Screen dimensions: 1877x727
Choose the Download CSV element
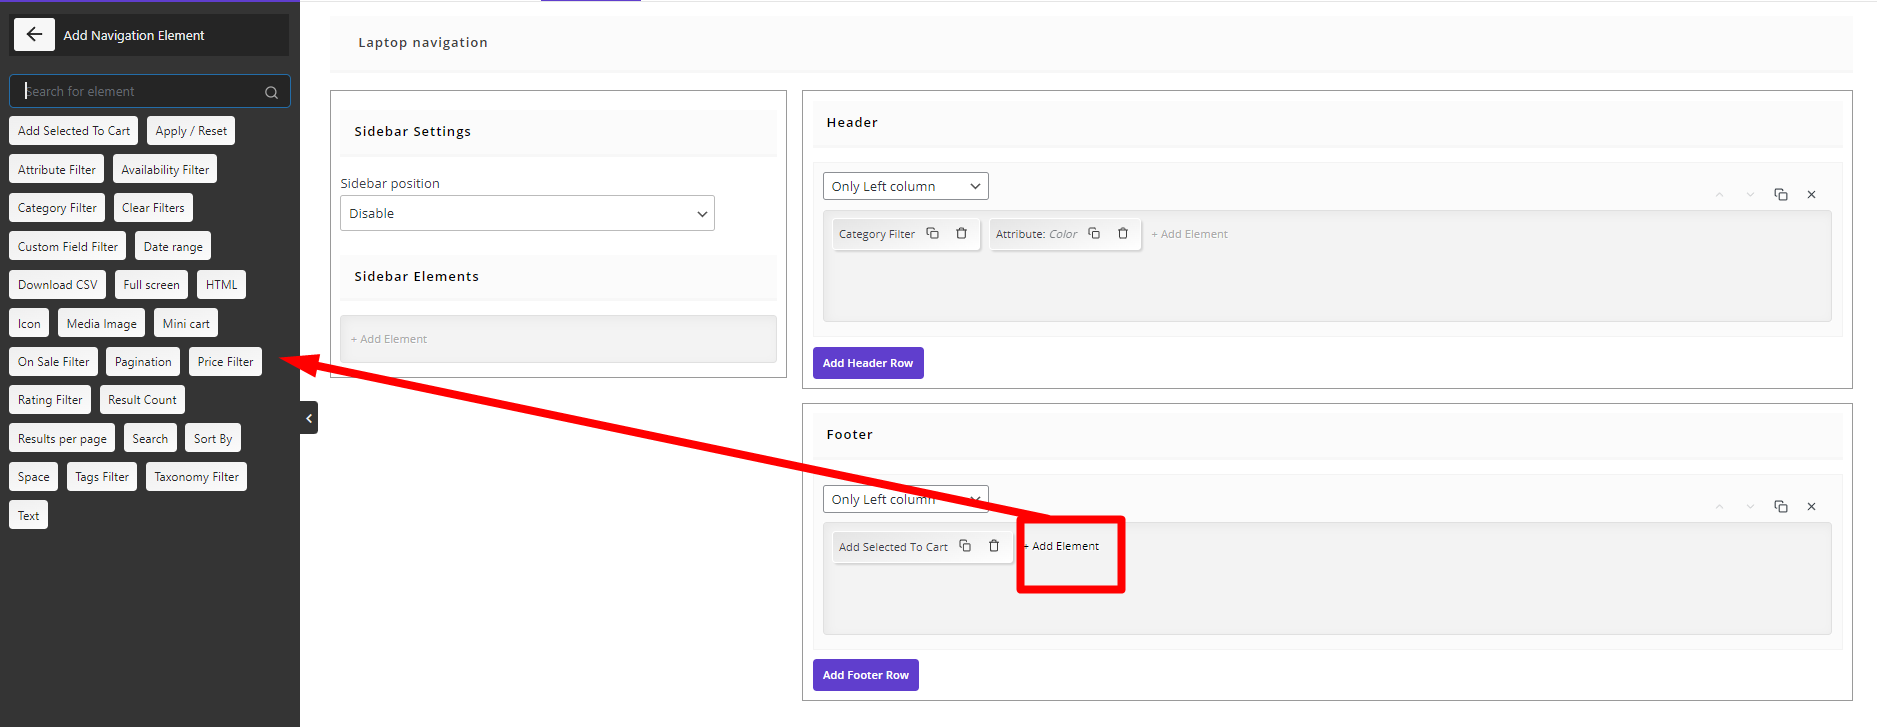(x=58, y=285)
